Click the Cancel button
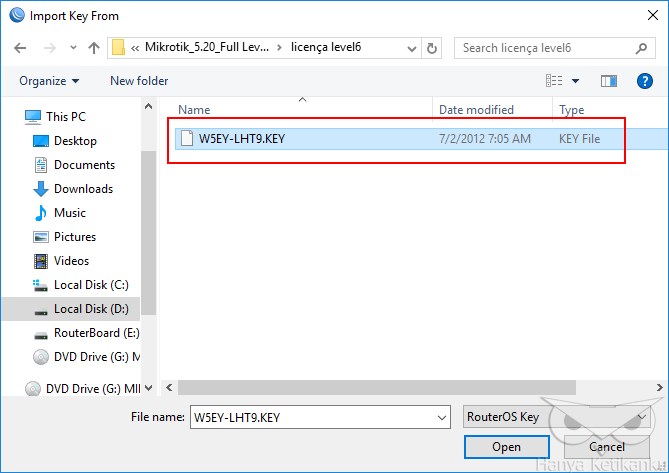Viewport: 669px width, 473px height. click(607, 447)
